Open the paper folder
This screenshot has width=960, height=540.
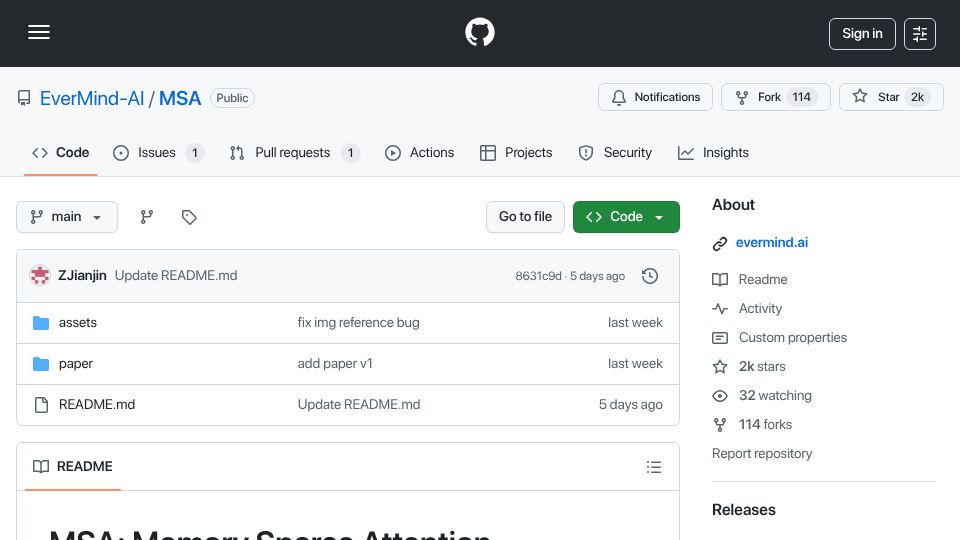point(75,364)
